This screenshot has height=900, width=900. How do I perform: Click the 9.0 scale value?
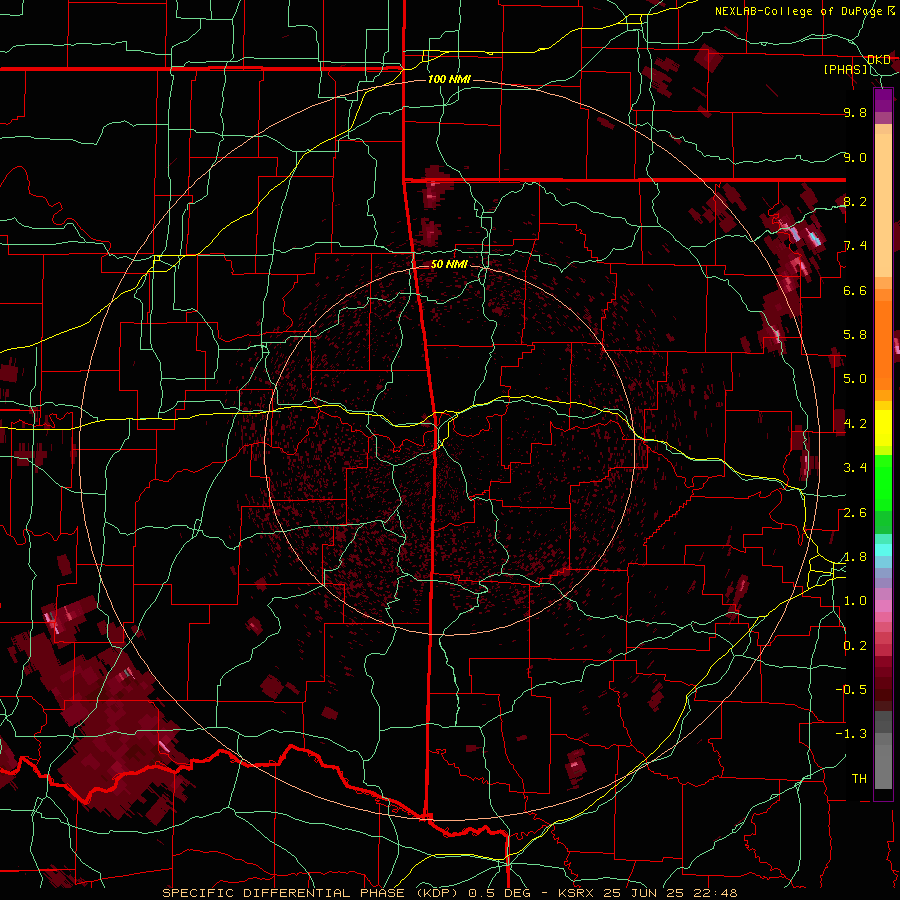pos(855,157)
